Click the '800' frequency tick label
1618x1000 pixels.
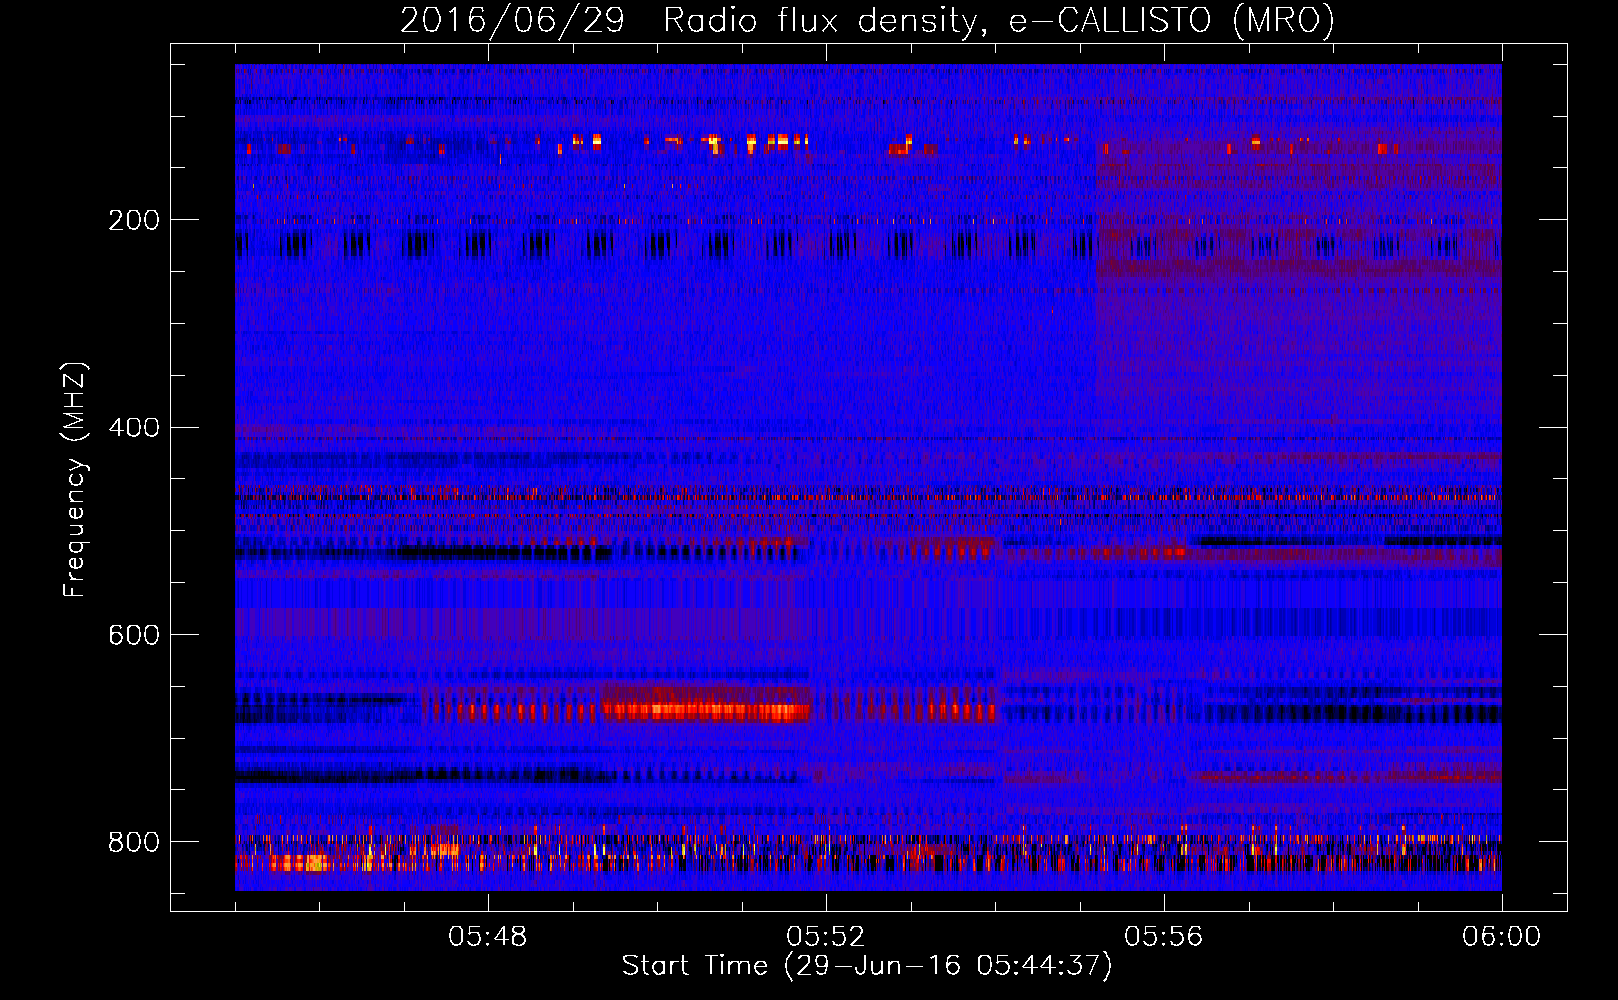[134, 842]
